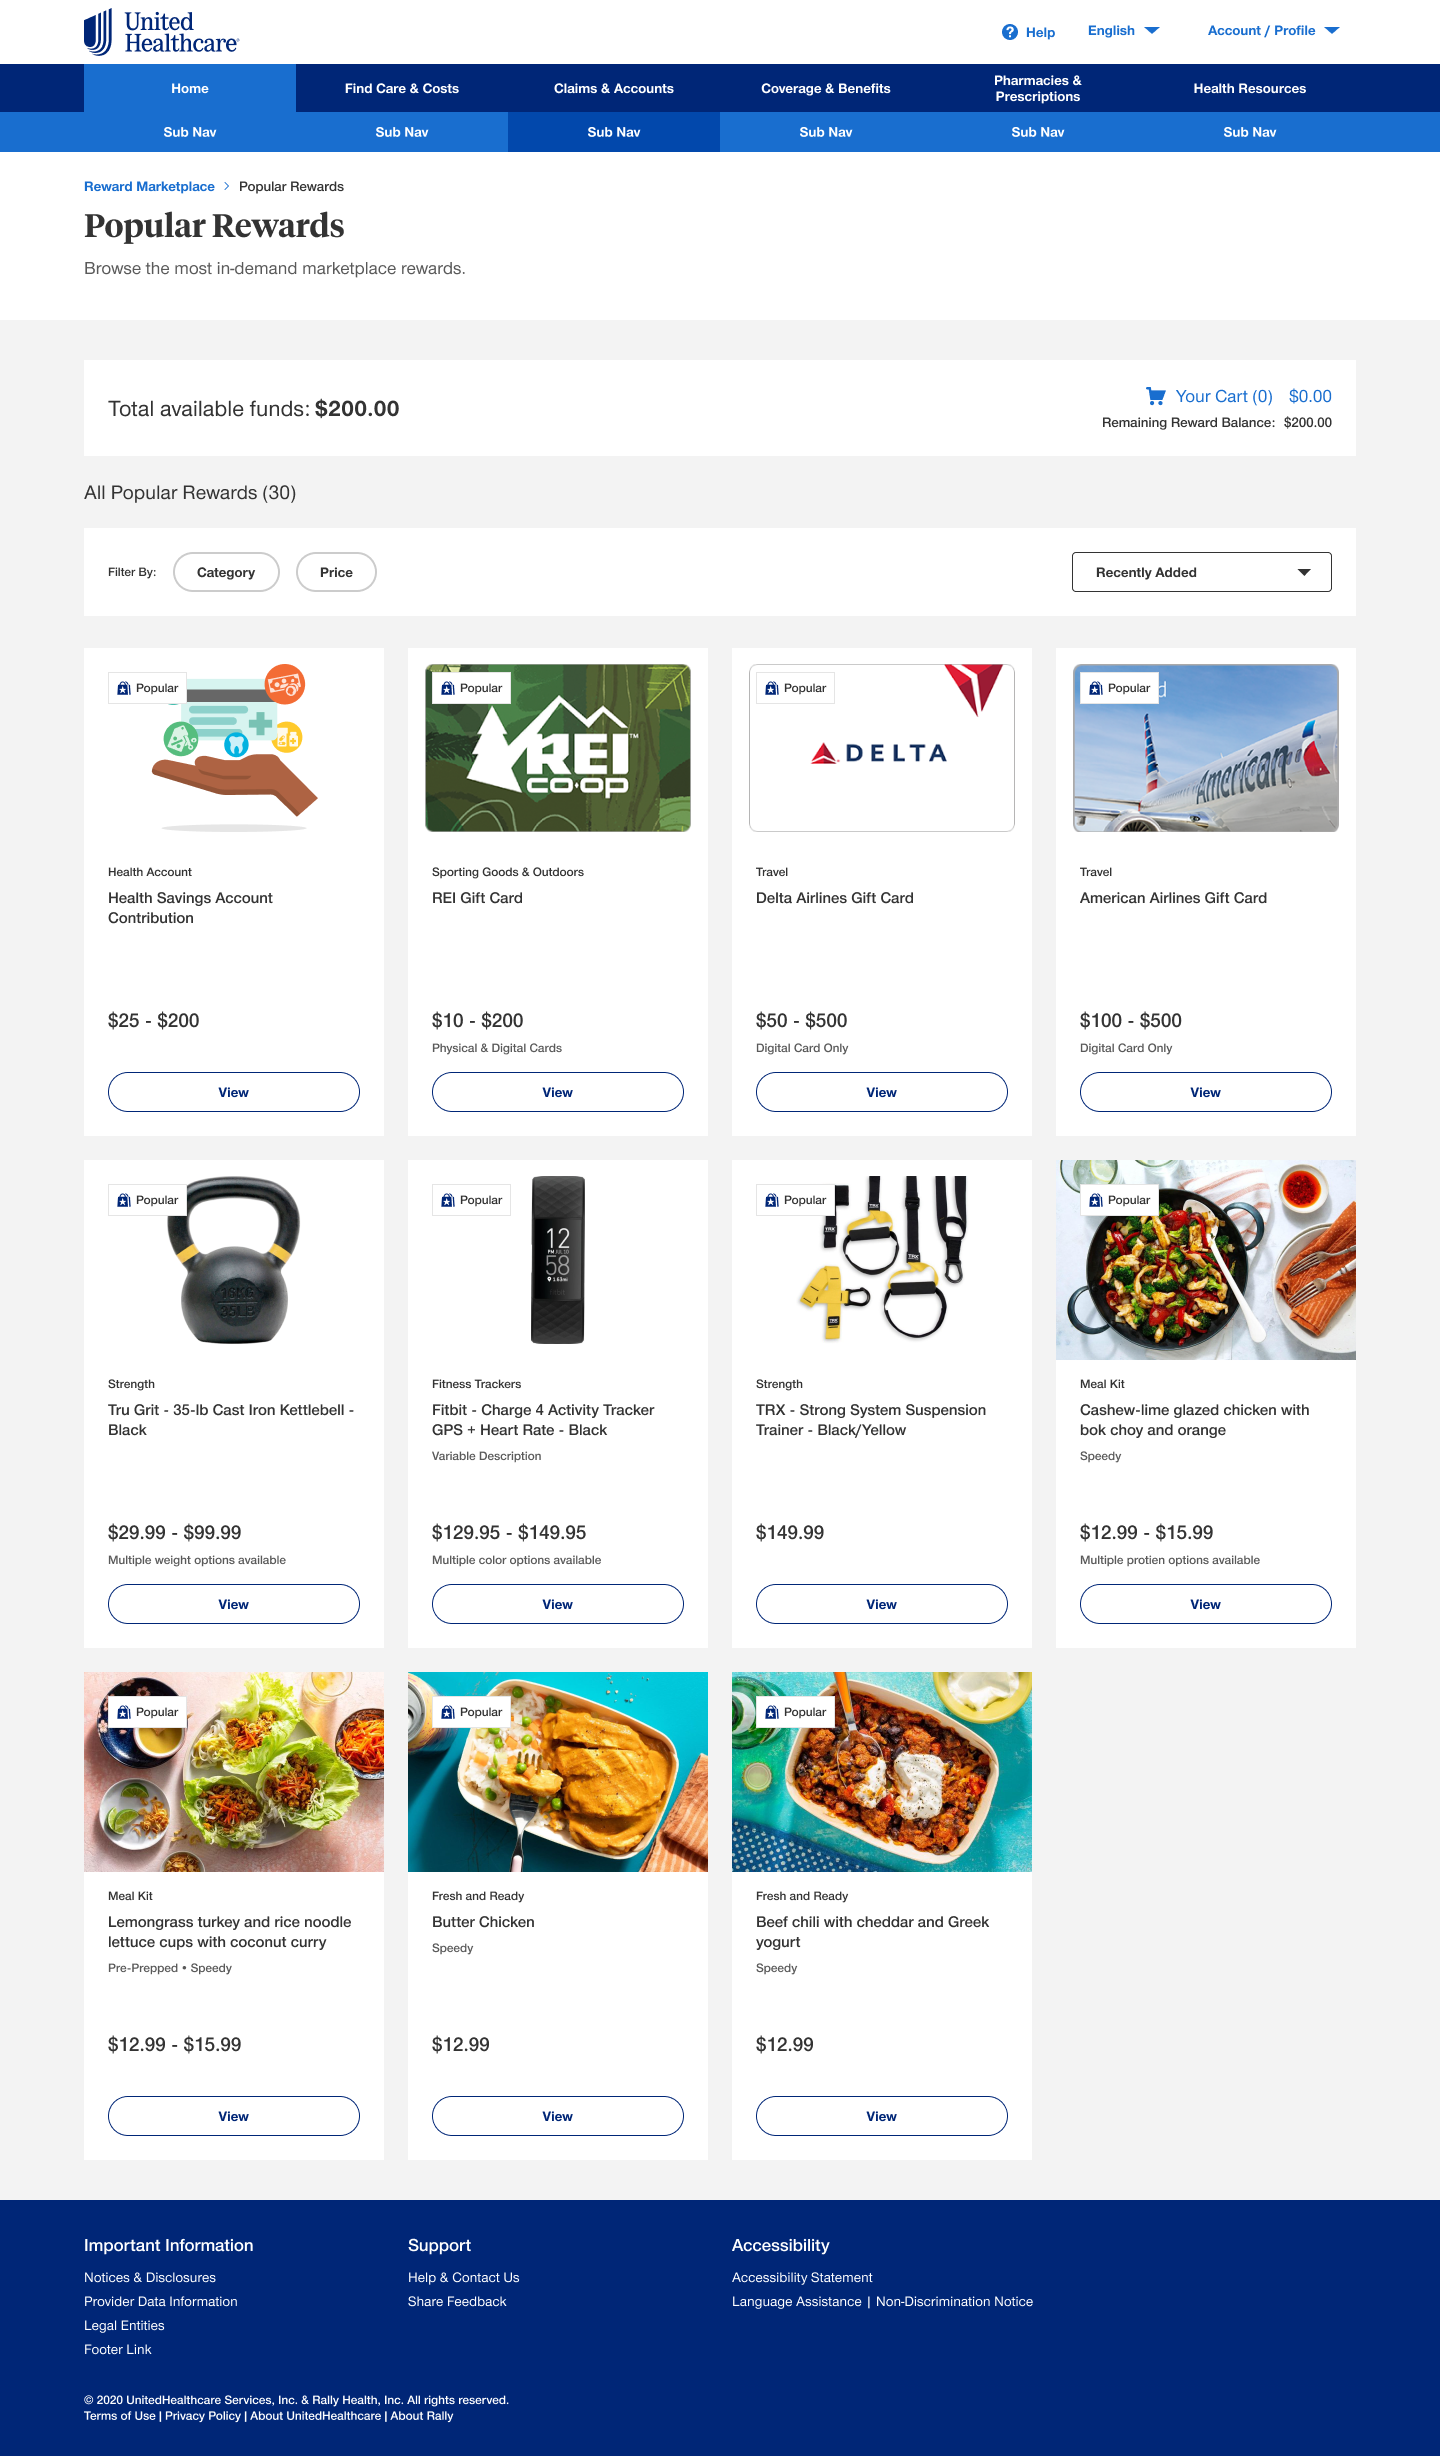This screenshot has height=2456, width=1440.
Task: Click the Popular badge on REI card
Action: click(471, 688)
